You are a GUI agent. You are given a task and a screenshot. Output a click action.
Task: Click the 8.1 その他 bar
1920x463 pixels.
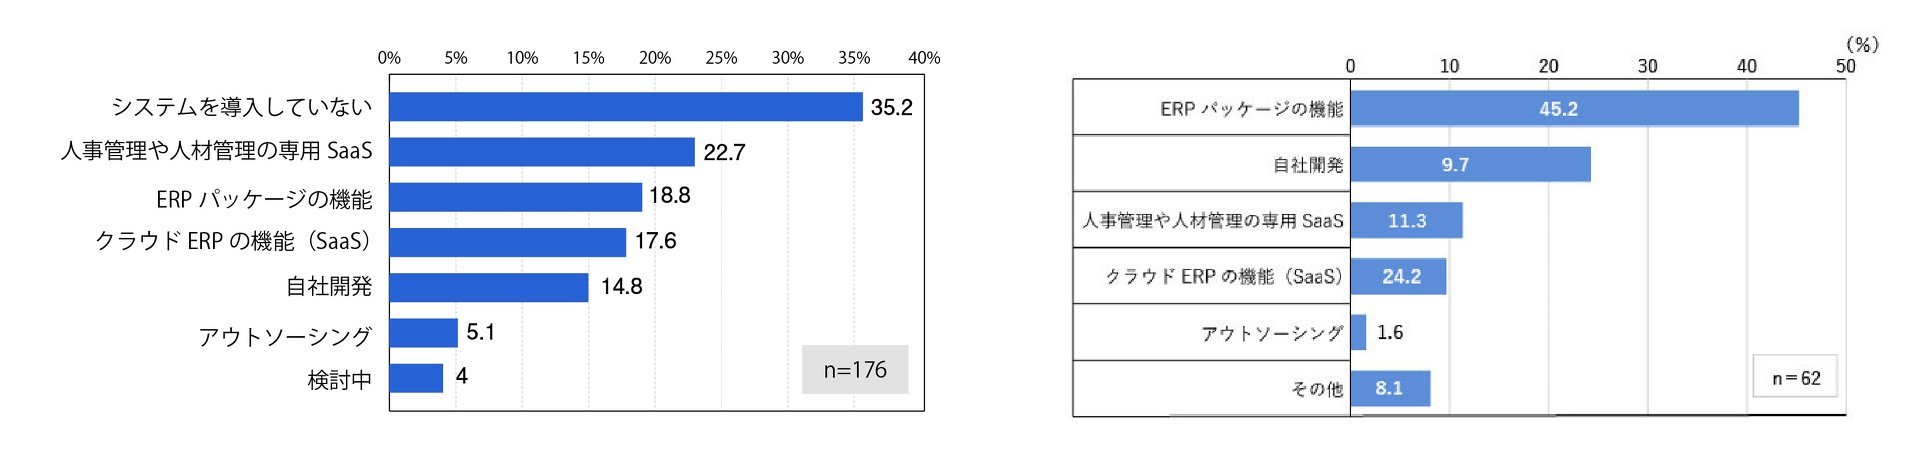click(x=1391, y=388)
